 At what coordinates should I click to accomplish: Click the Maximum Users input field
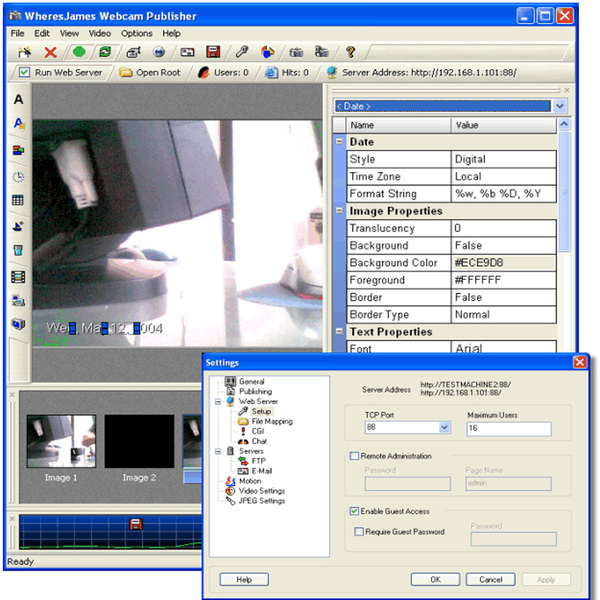click(509, 429)
